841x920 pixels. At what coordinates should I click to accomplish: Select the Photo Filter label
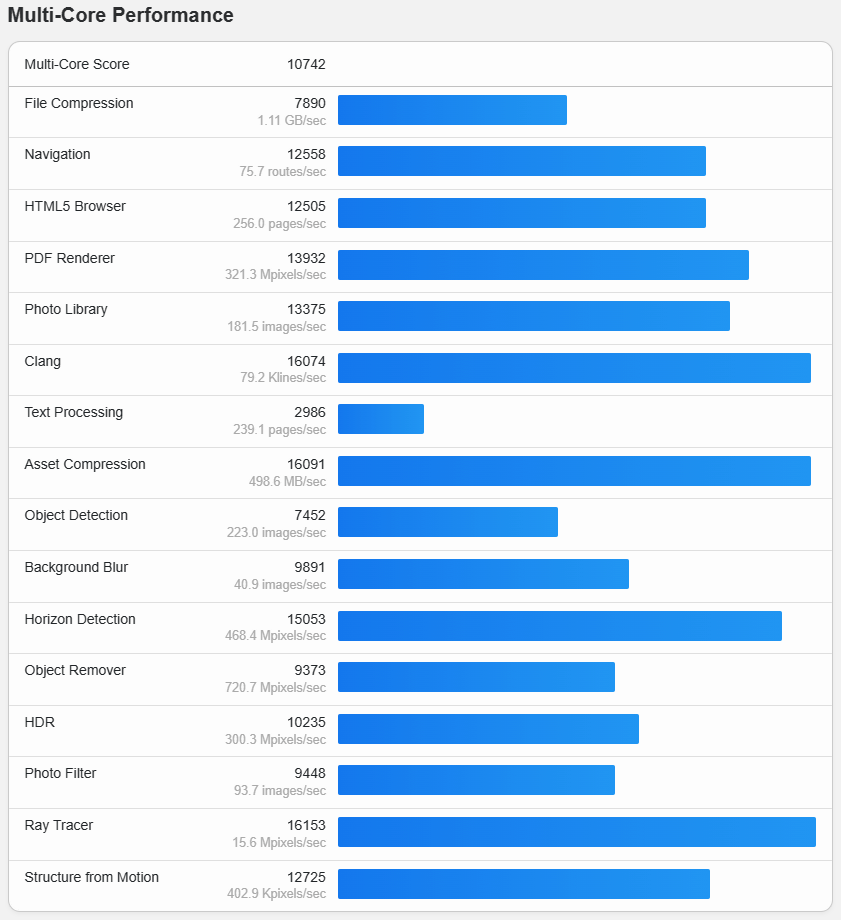(61, 773)
